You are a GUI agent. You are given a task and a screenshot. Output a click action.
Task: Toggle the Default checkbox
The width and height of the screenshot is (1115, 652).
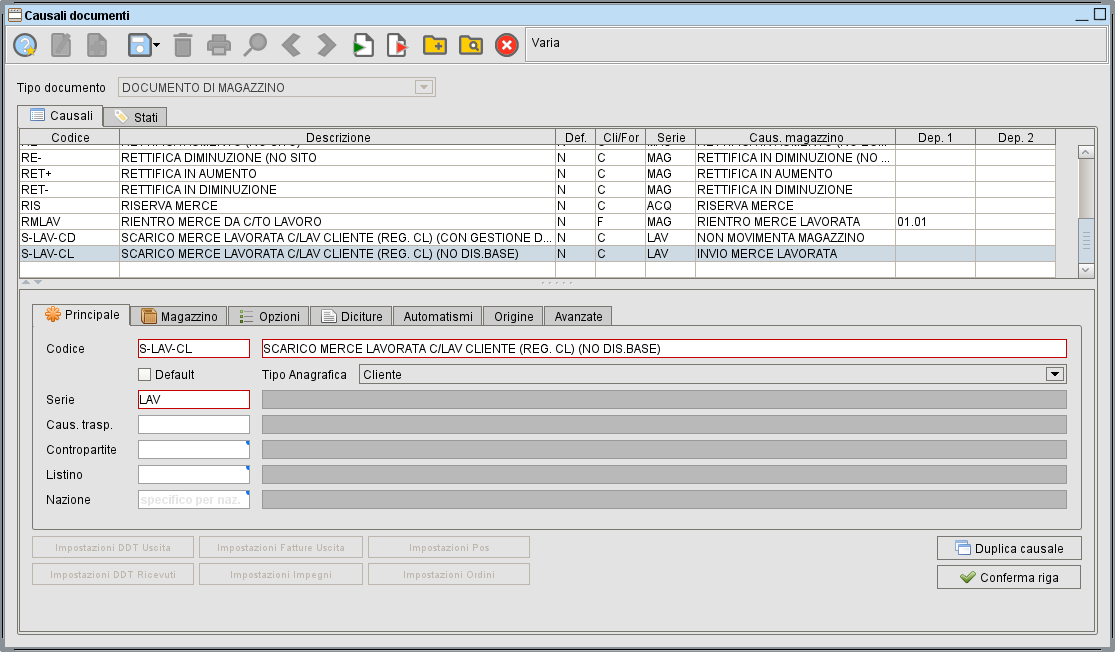click(x=144, y=375)
